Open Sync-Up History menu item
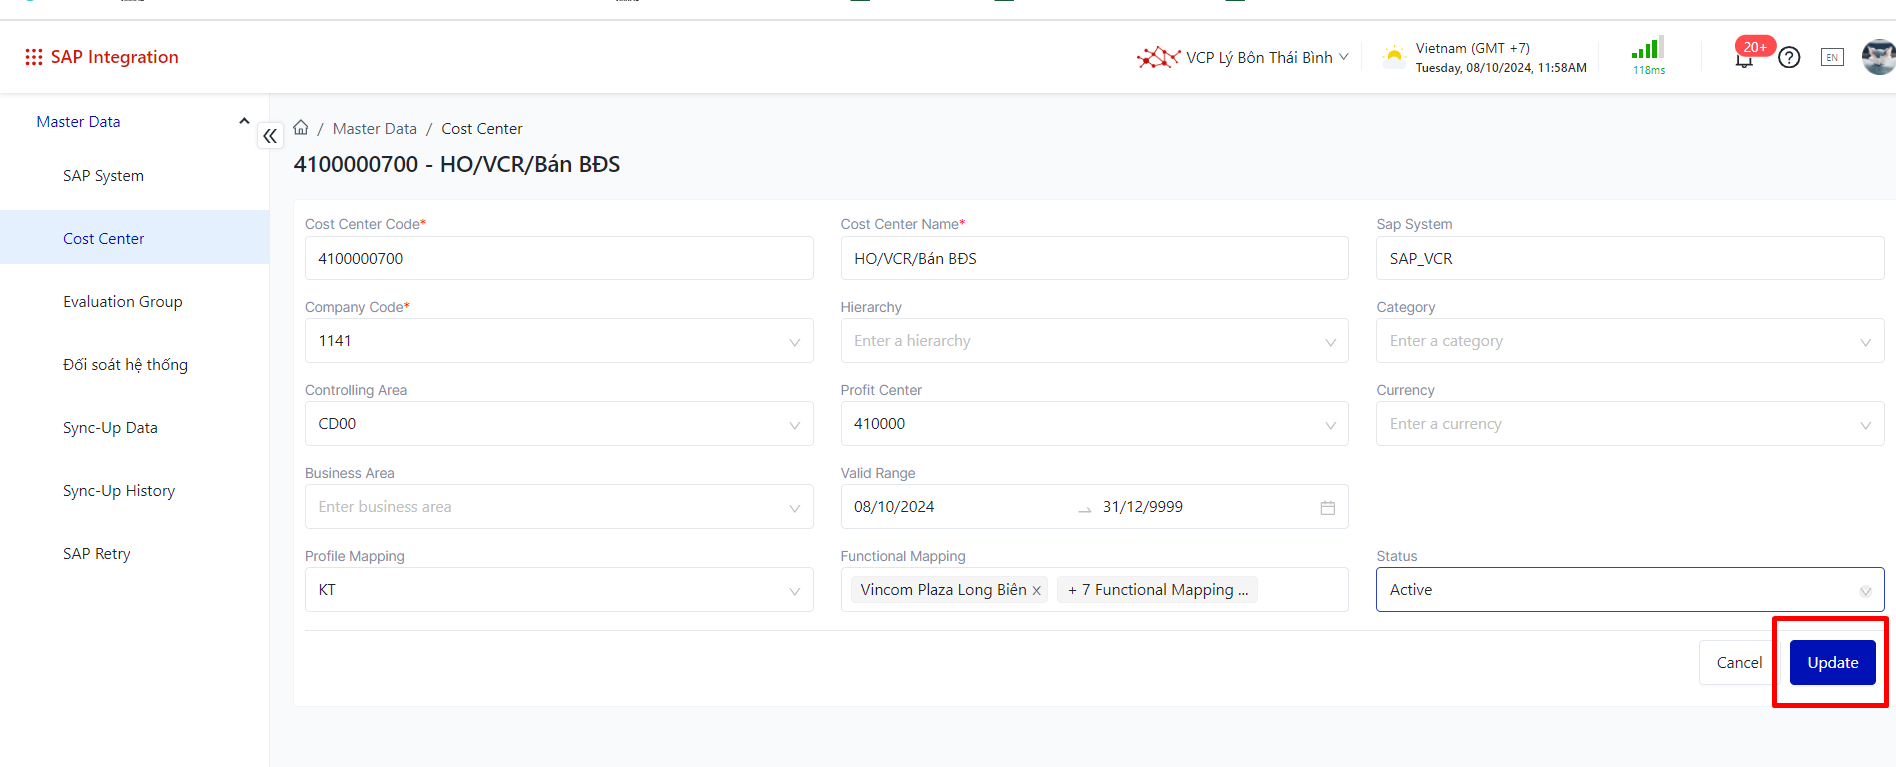 pyautogui.click(x=119, y=491)
